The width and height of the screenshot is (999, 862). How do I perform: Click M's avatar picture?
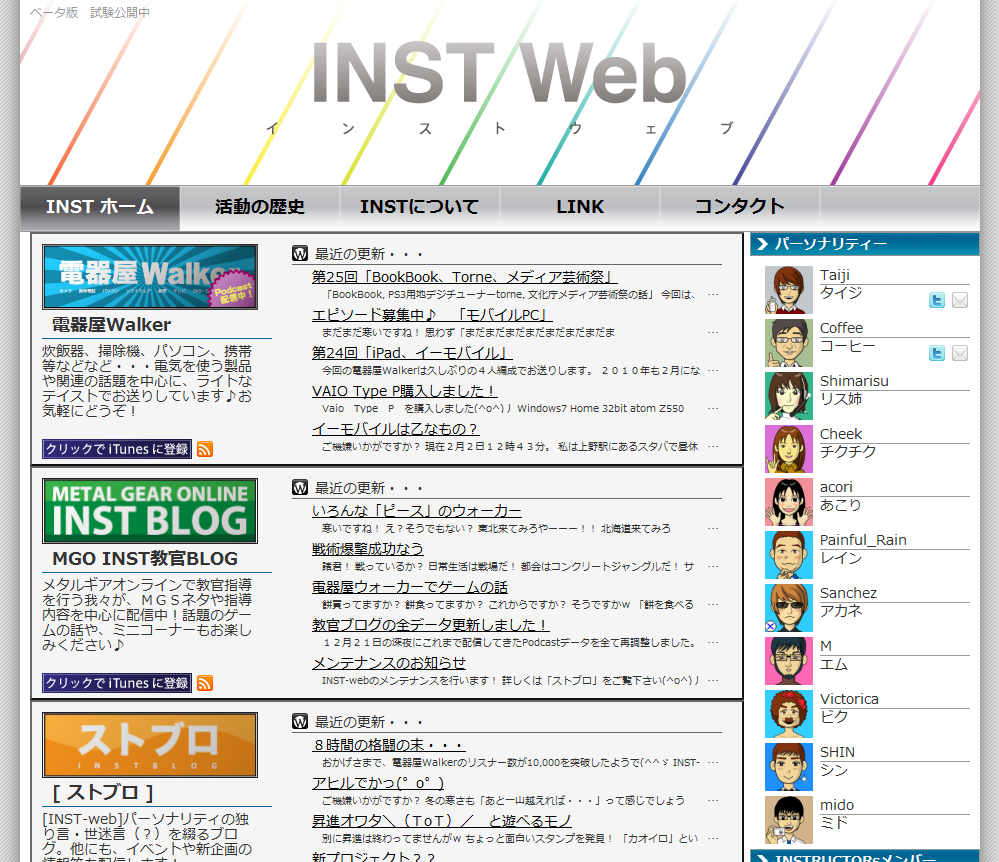pyautogui.click(x=789, y=661)
